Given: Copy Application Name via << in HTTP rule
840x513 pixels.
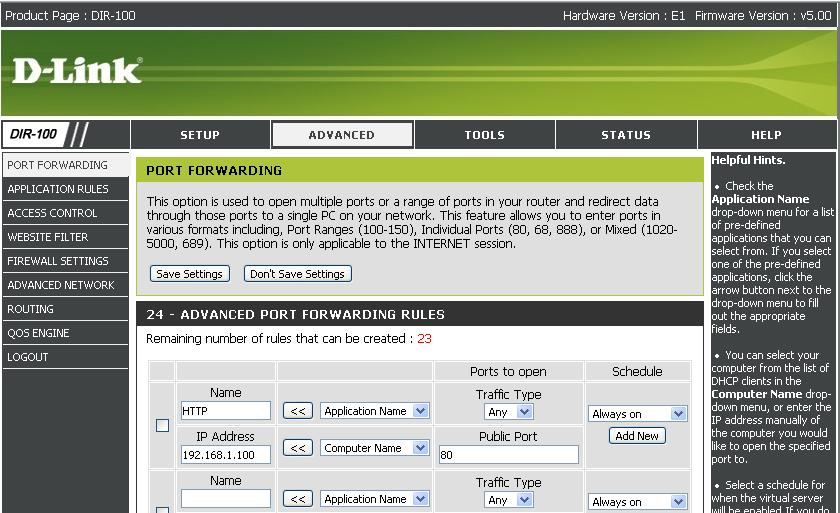Looking at the screenshot, I should (x=298, y=411).
